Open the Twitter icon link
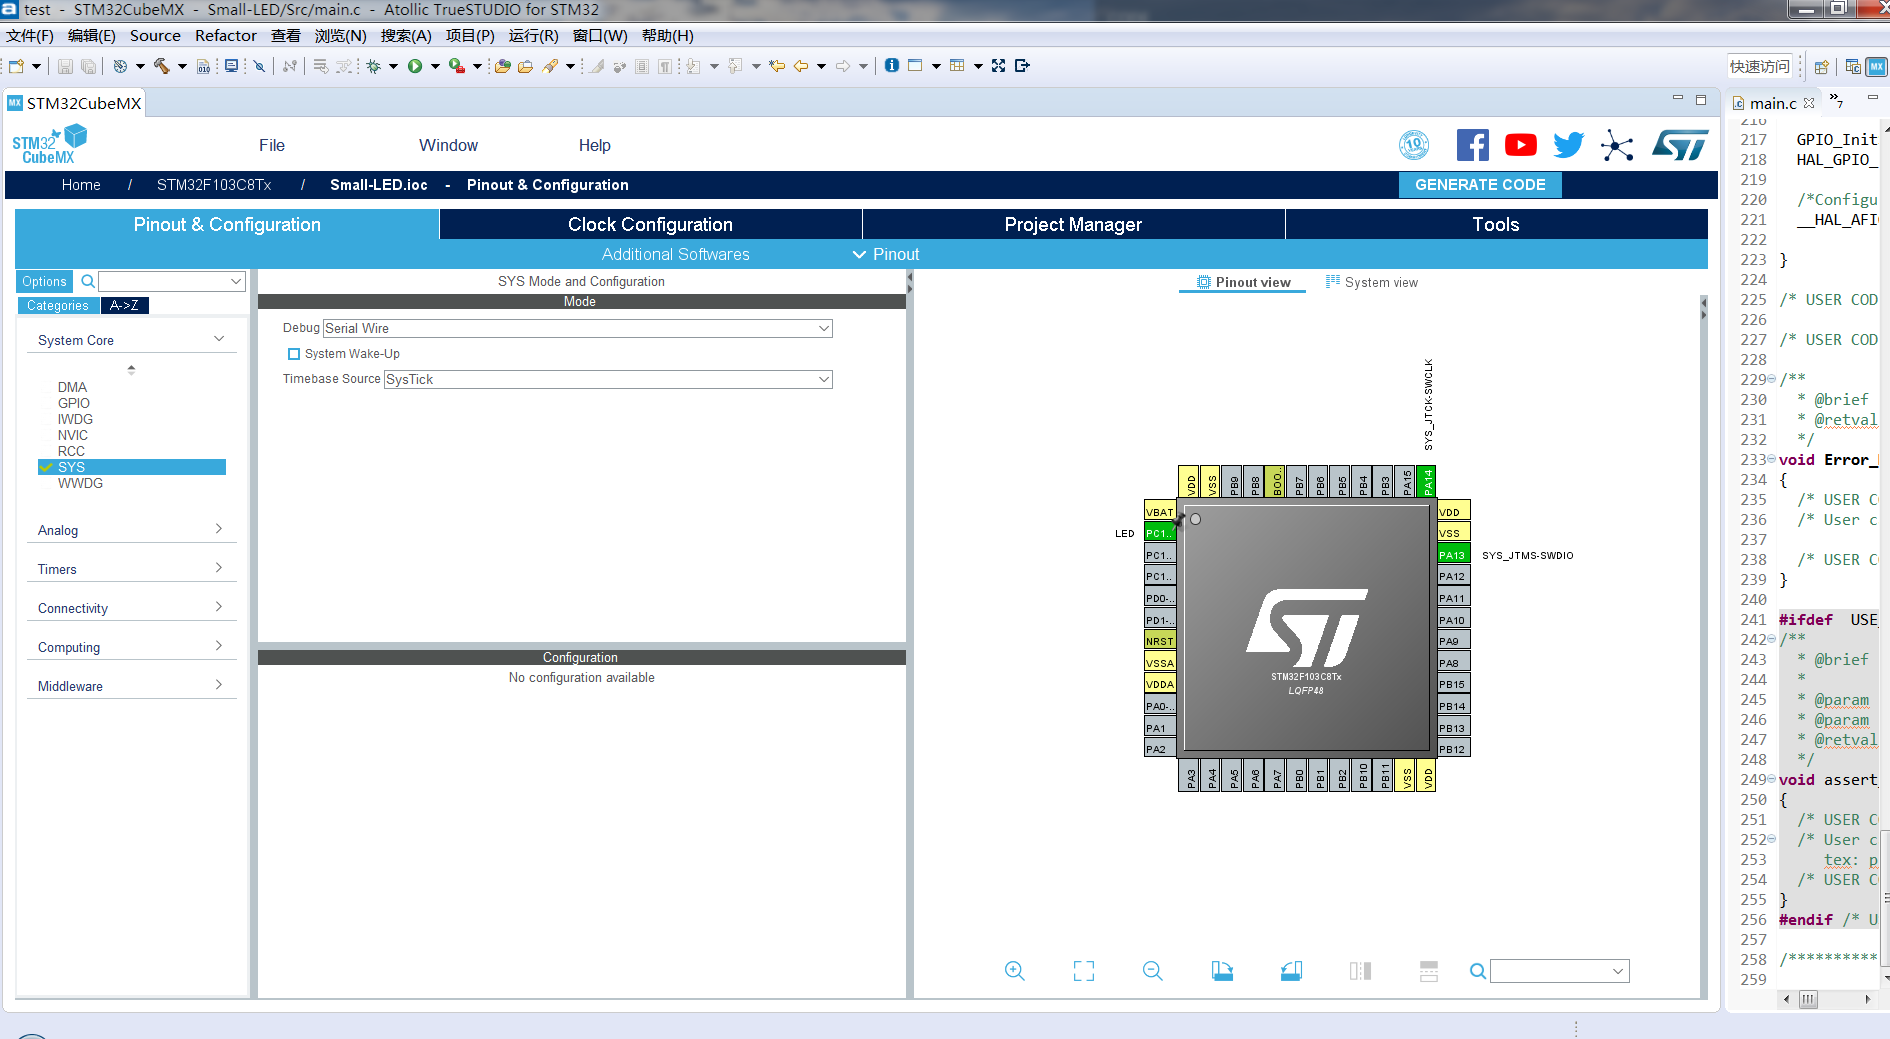1890x1039 pixels. (x=1568, y=145)
